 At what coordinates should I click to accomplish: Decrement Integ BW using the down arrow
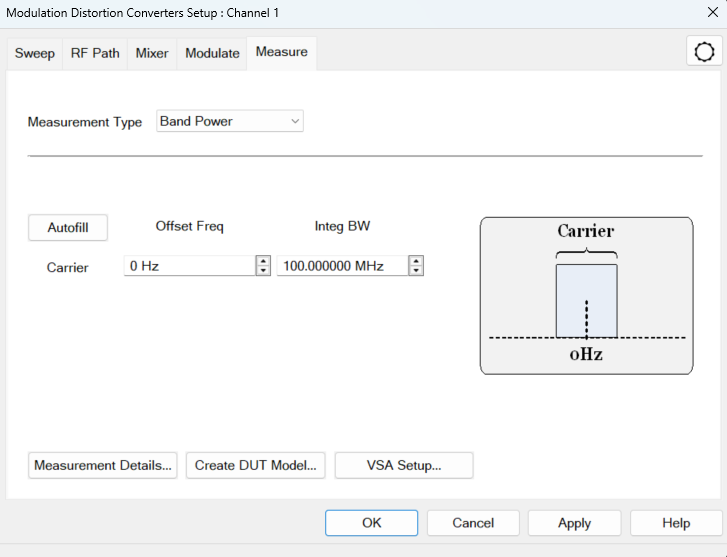point(416,271)
